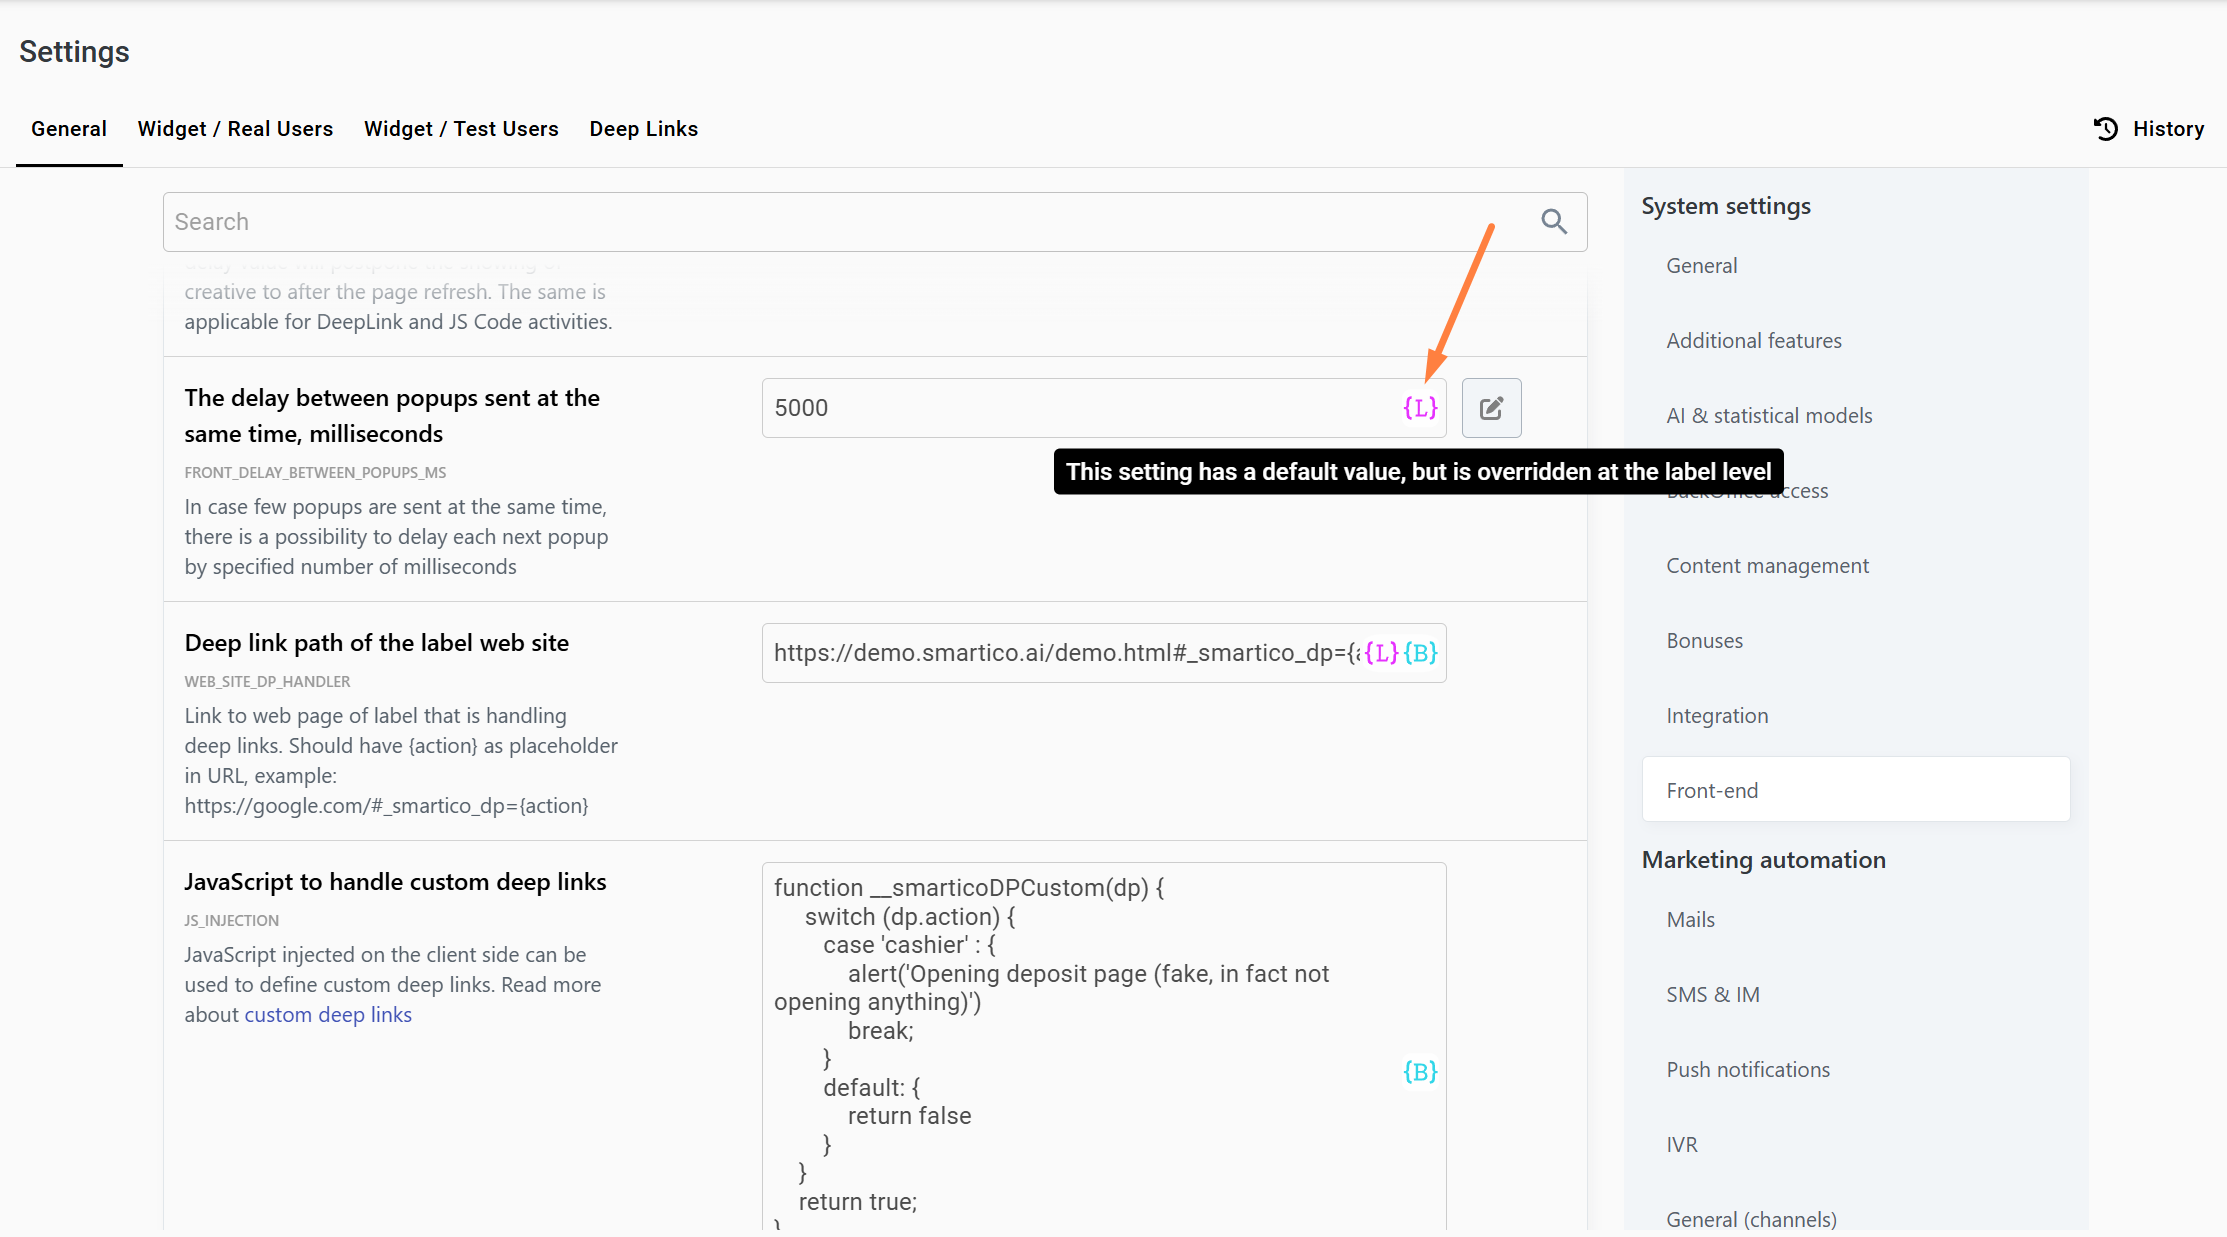Viewport: 2227px width, 1237px height.
Task: Open the History panel
Action: click(2149, 129)
